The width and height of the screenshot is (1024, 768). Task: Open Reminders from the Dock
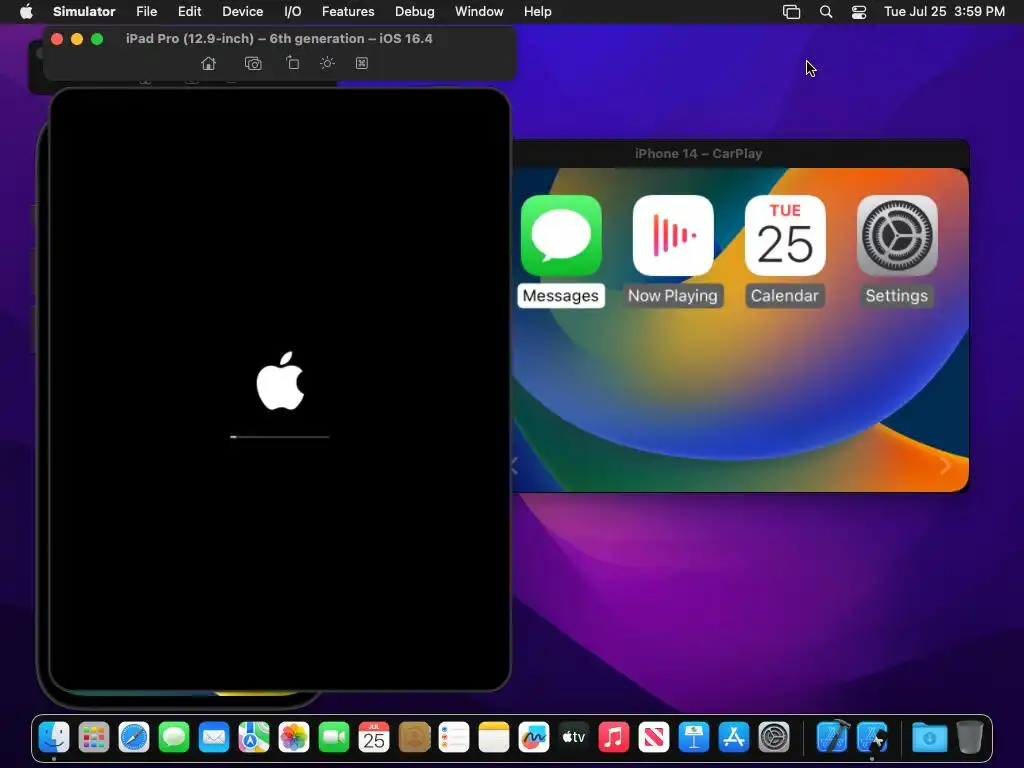coord(454,738)
